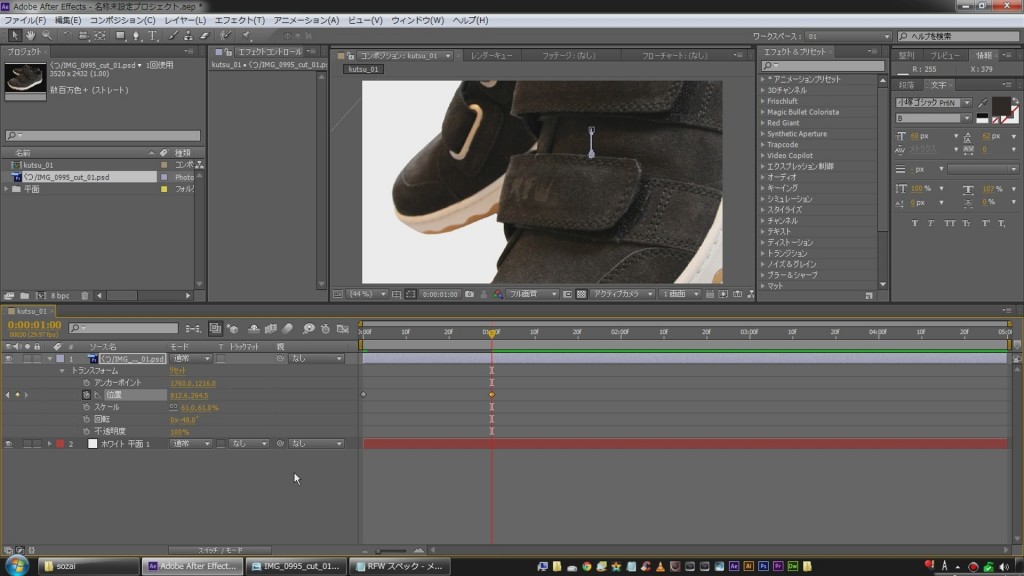Toggle the 位置 stopwatch keyframing
Screen dimensions: 1024x576
[x=86, y=395]
